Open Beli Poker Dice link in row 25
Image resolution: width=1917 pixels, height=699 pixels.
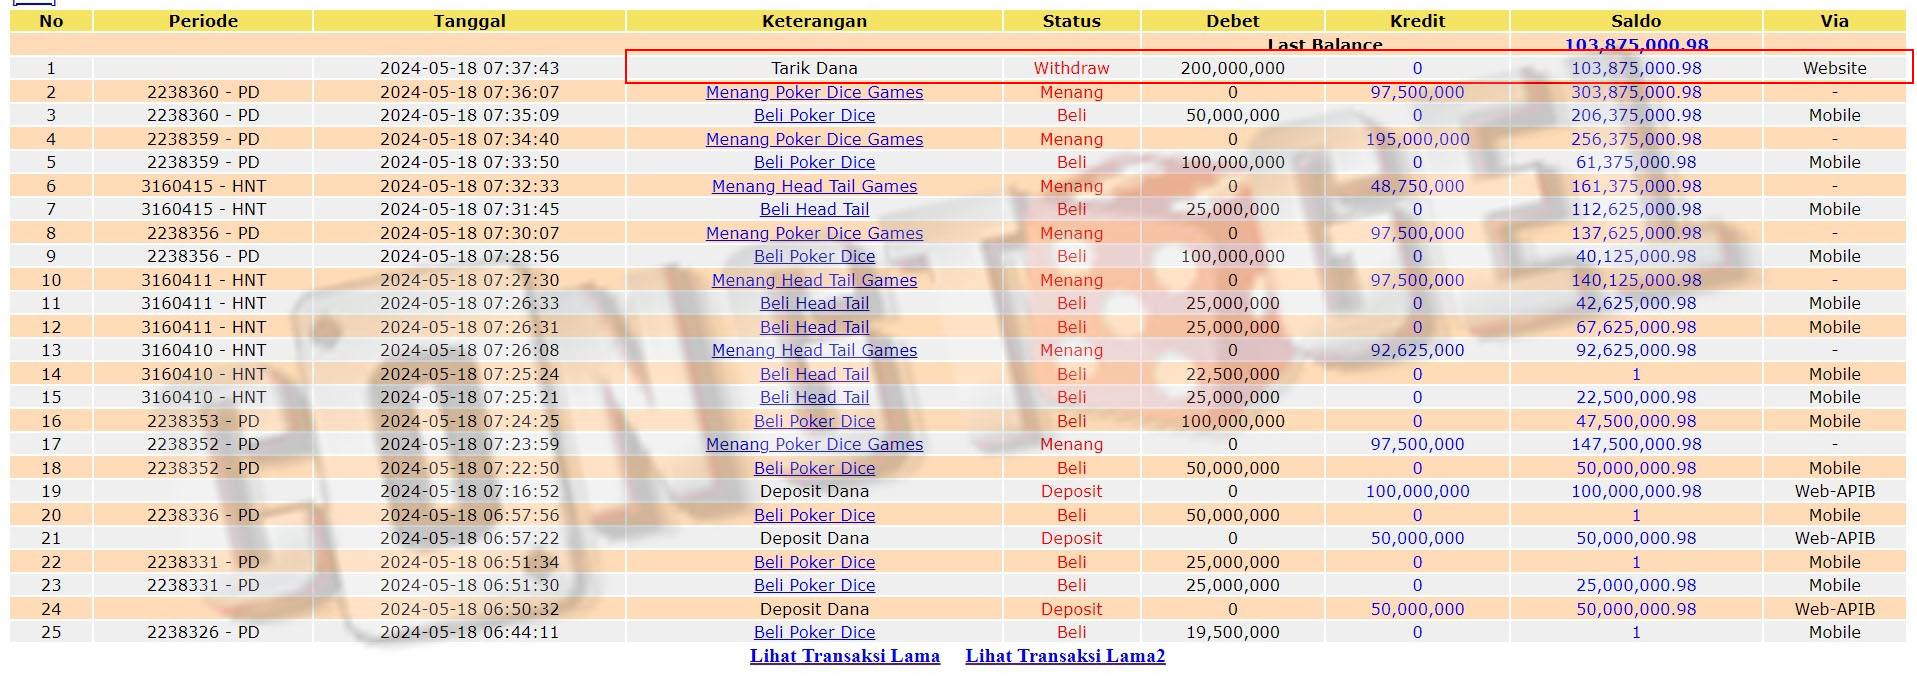click(814, 632)
